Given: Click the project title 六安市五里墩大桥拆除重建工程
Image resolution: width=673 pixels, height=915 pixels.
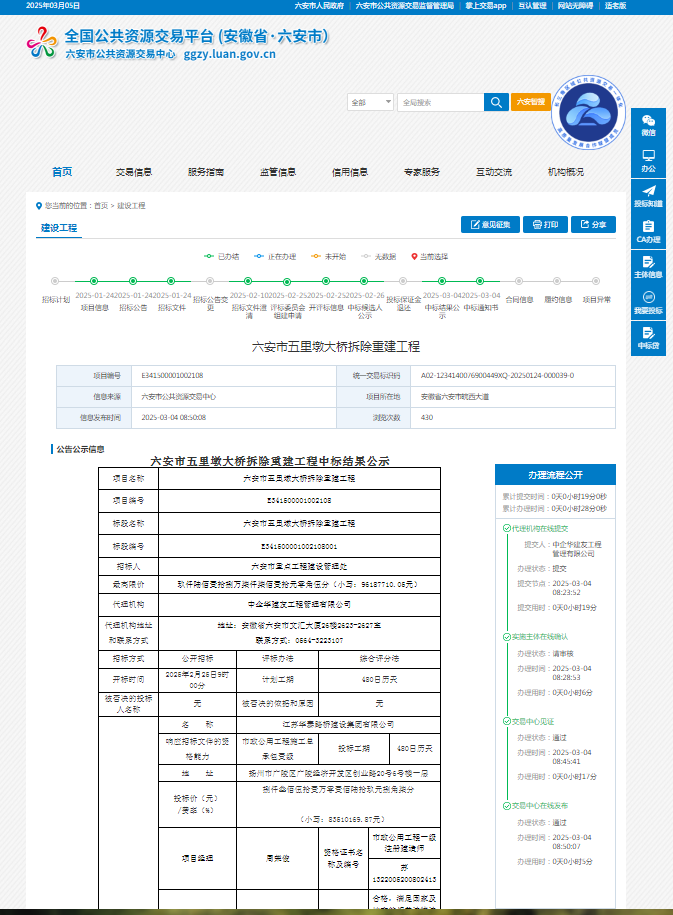Looking at the screenshot, I should (x=336, y=347).
